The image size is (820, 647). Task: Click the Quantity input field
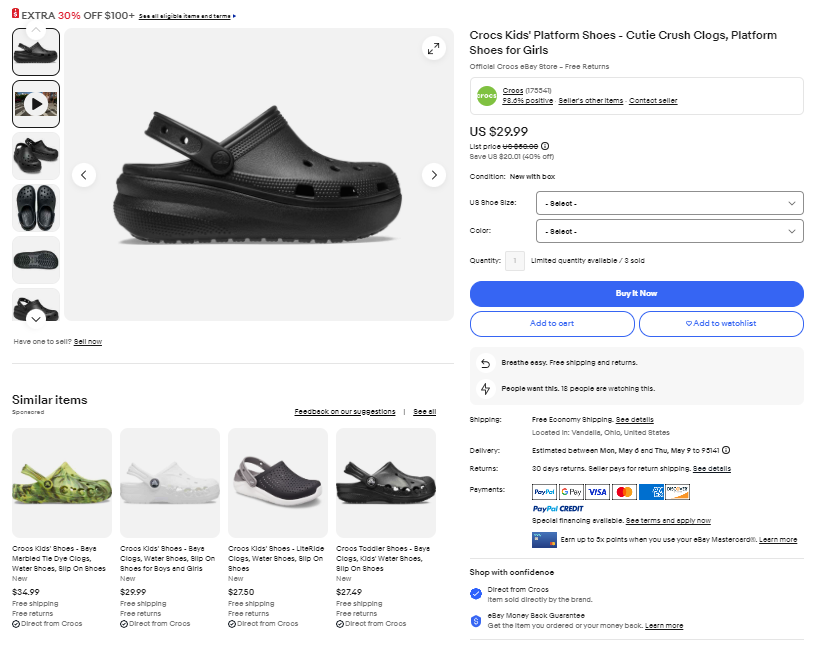click(515, 260)
